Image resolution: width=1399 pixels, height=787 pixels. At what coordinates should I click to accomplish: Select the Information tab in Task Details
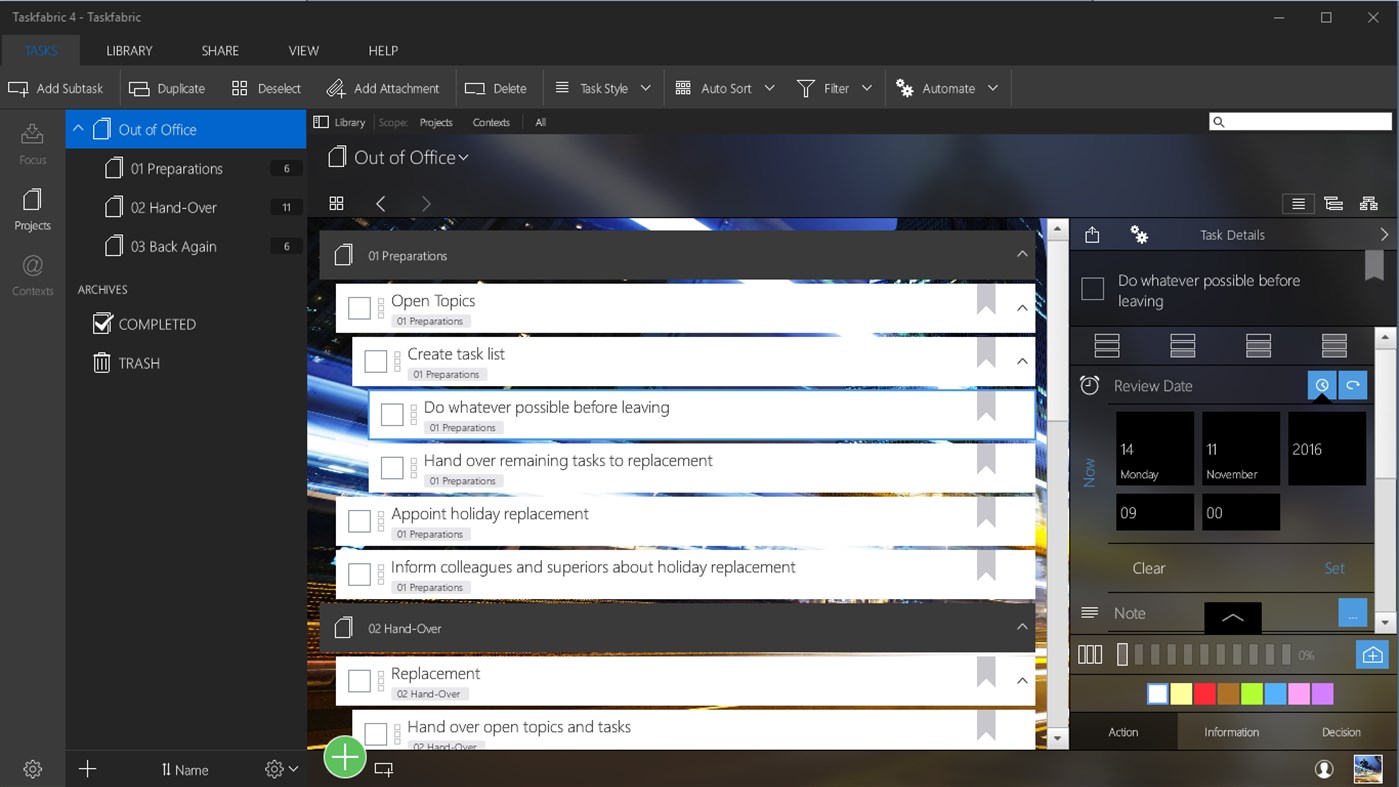pos(1230,731)
